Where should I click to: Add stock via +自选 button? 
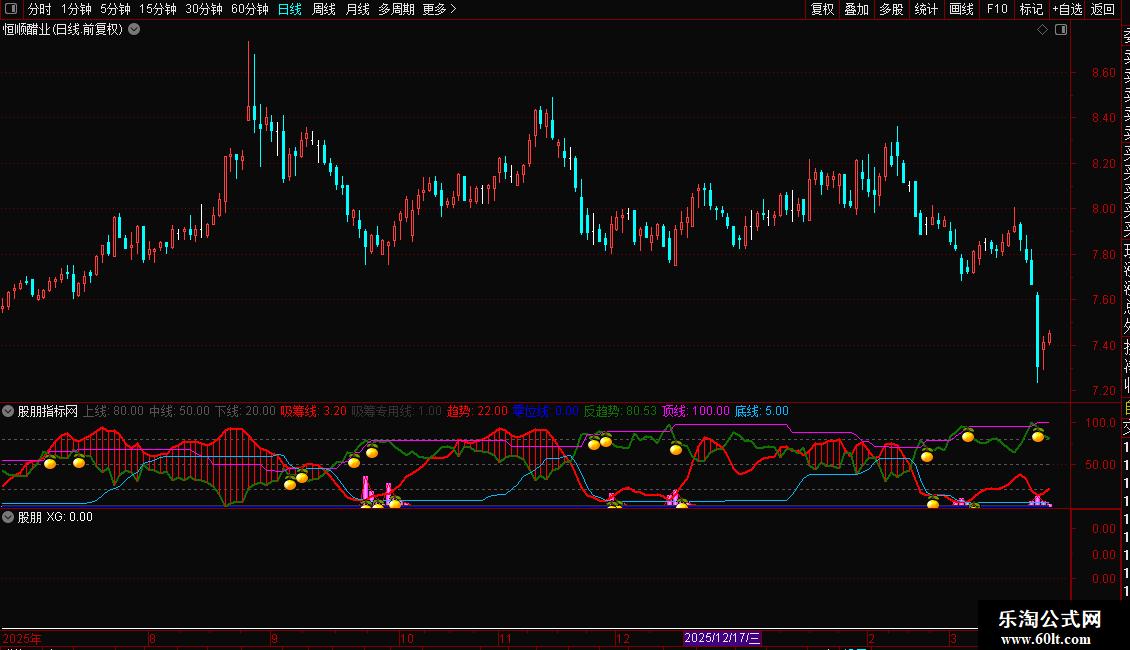click(1067, 9)
